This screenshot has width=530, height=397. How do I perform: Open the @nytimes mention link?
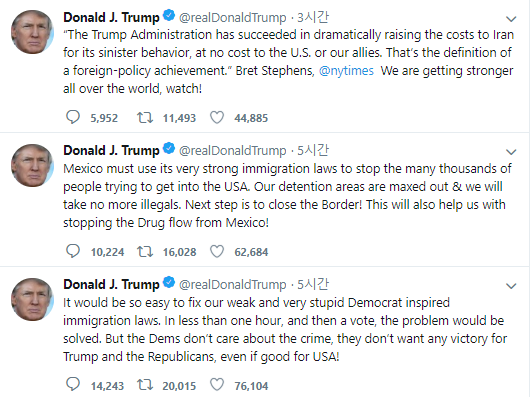coord(346,71)
